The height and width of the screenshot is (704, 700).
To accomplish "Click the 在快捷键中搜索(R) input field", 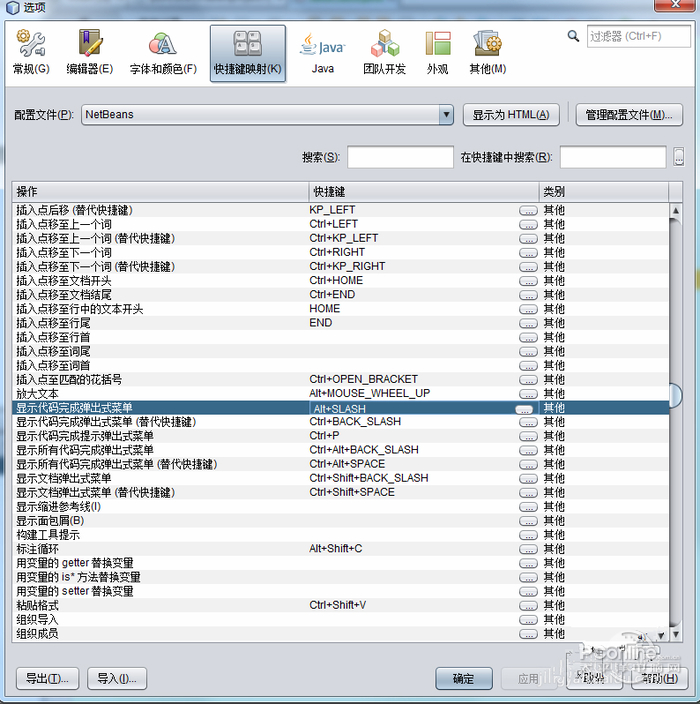I will coord(613,157).
